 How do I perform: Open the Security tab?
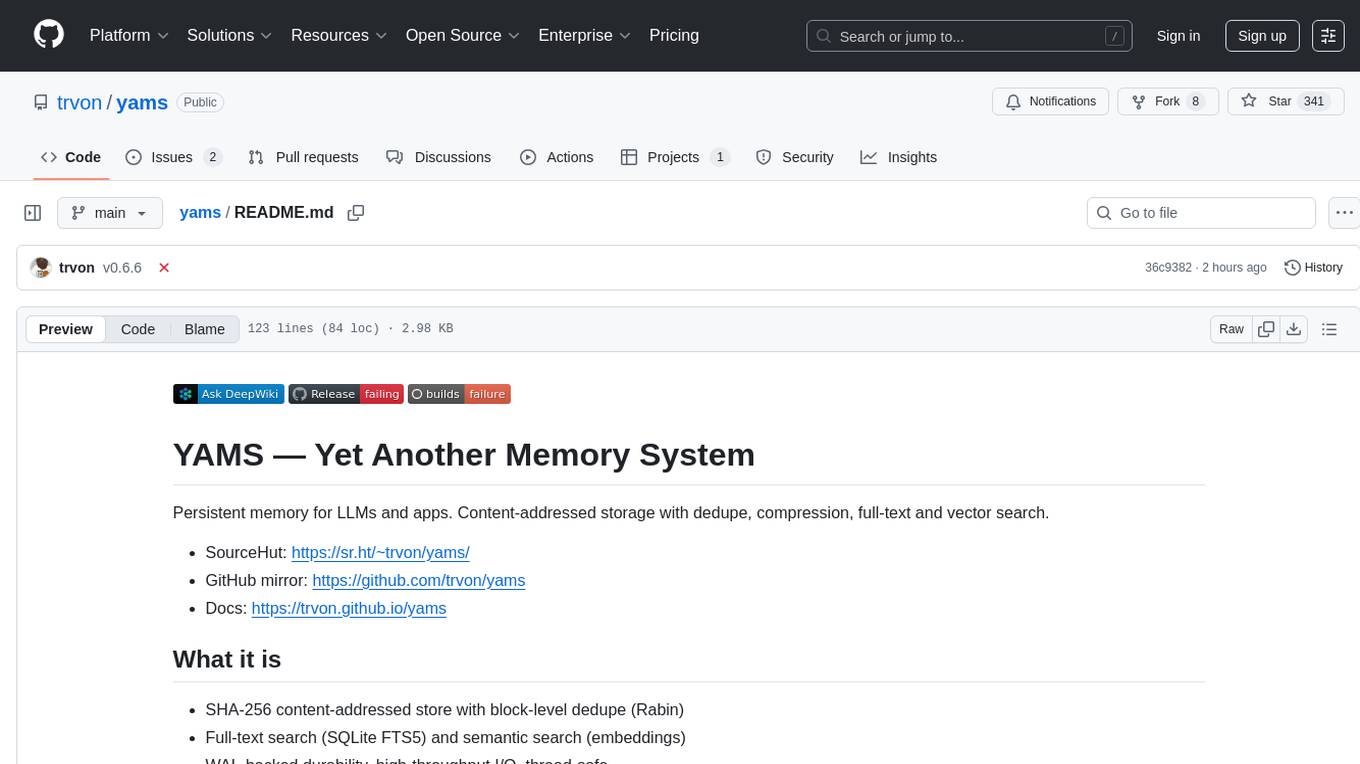tap(795, 157)
